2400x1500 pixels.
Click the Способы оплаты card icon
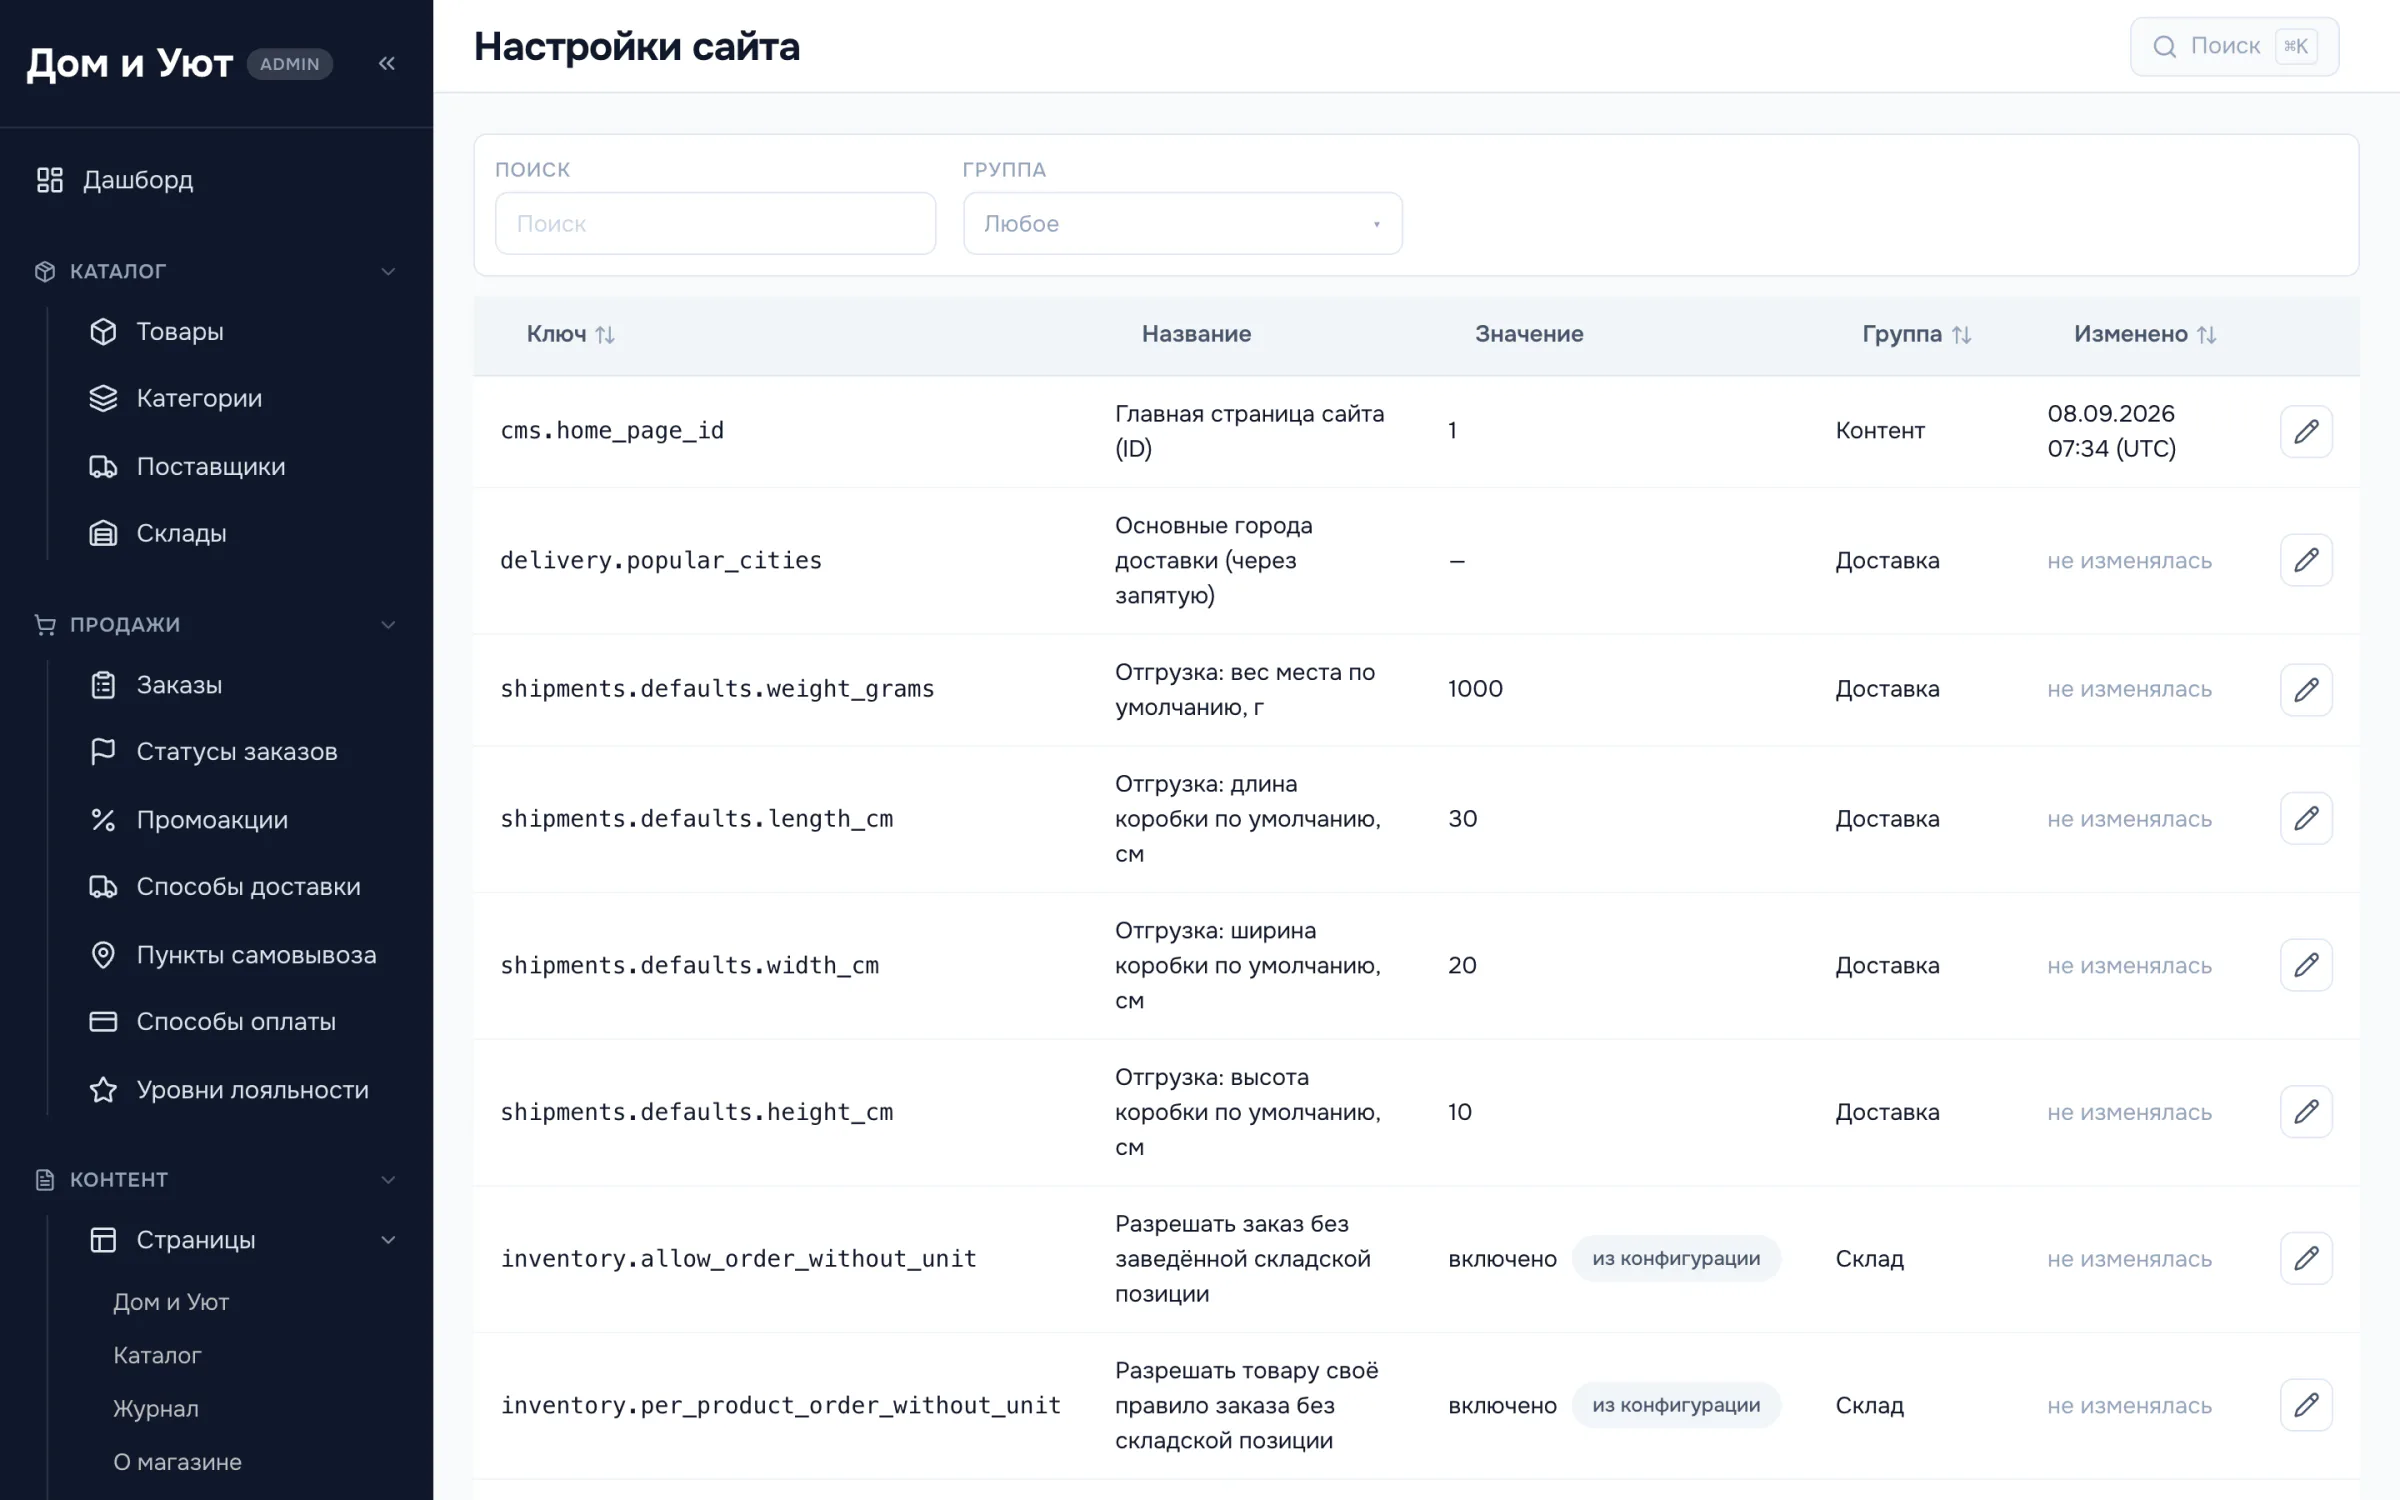pos(103,1022)
